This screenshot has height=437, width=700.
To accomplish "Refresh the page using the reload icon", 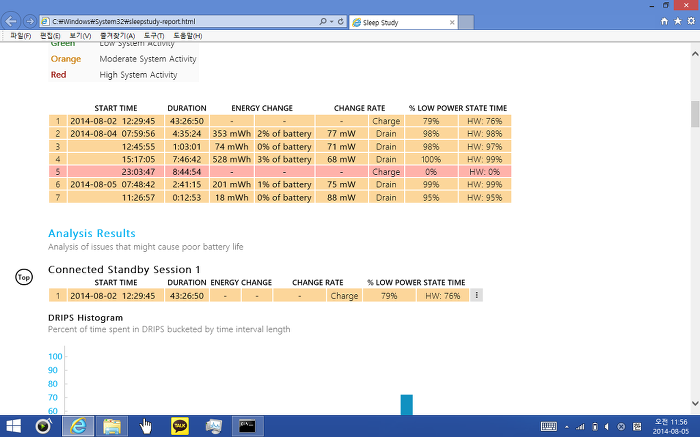I will pyautogui.click(x=342, y=20).
